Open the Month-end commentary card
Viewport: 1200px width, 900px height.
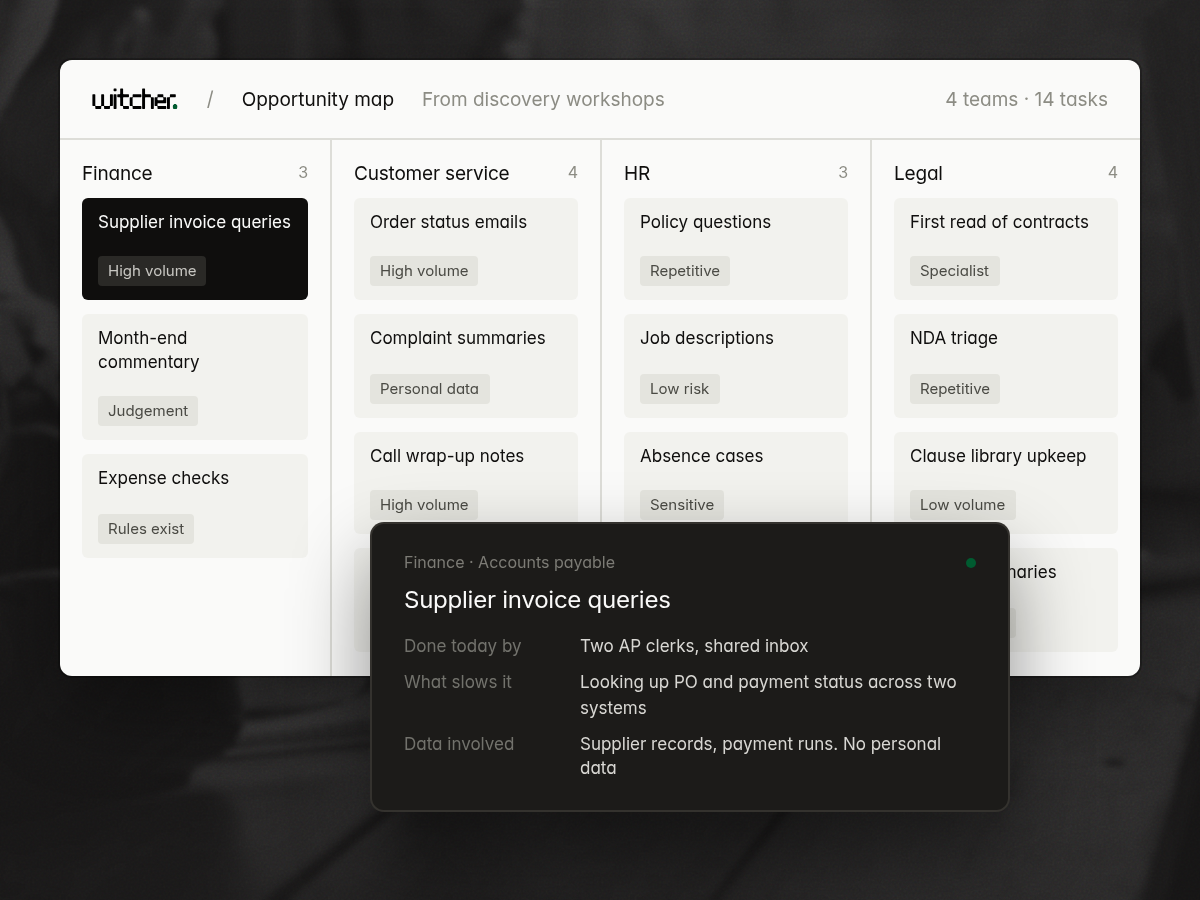(195, 377)
